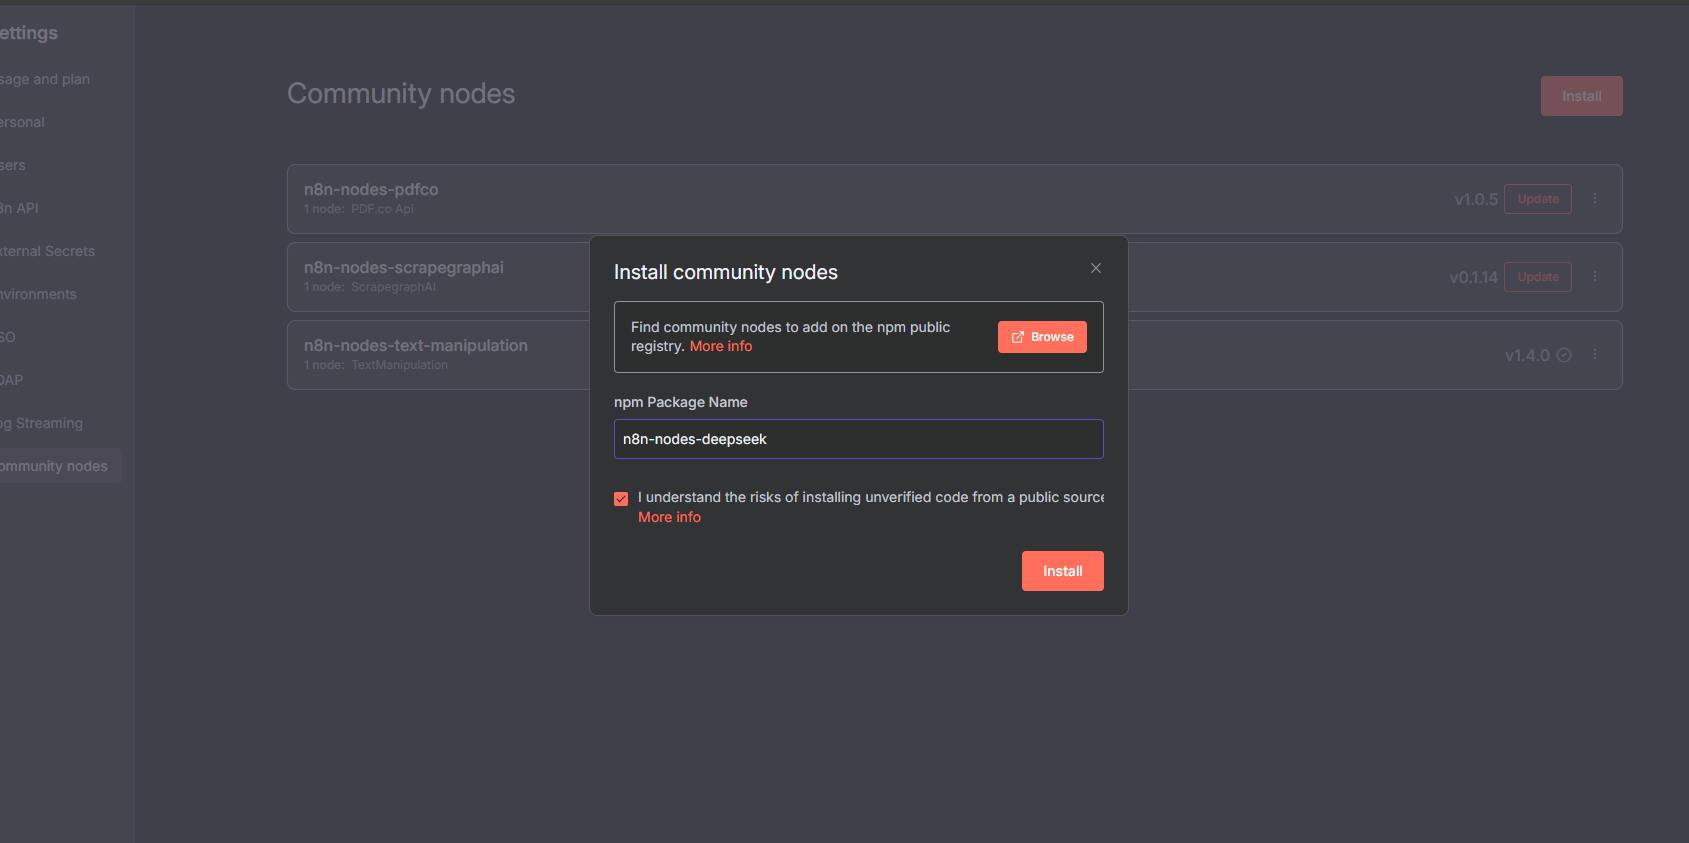Update the n8n-nodes-pdfco package

point(1537,199)
